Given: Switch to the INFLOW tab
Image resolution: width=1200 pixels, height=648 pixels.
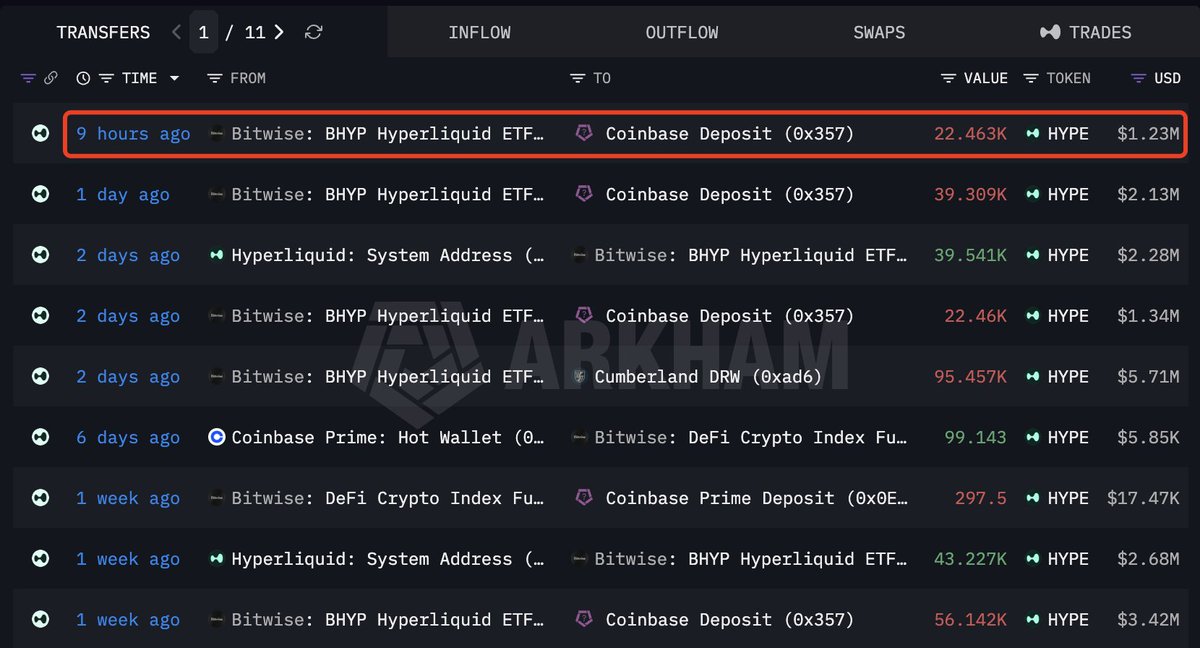Looking at the screenshot, I should pyautogui.click(x=479, y=32).
